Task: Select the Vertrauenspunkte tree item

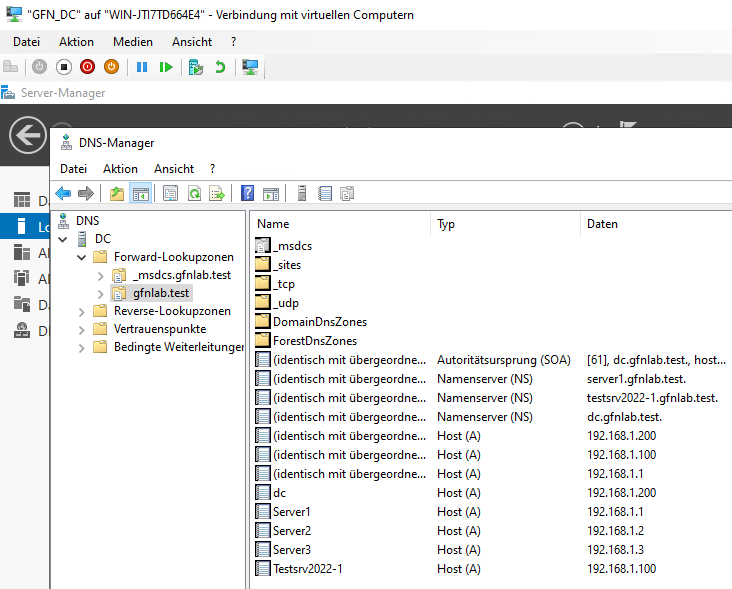Action: [x=159, y=329]
